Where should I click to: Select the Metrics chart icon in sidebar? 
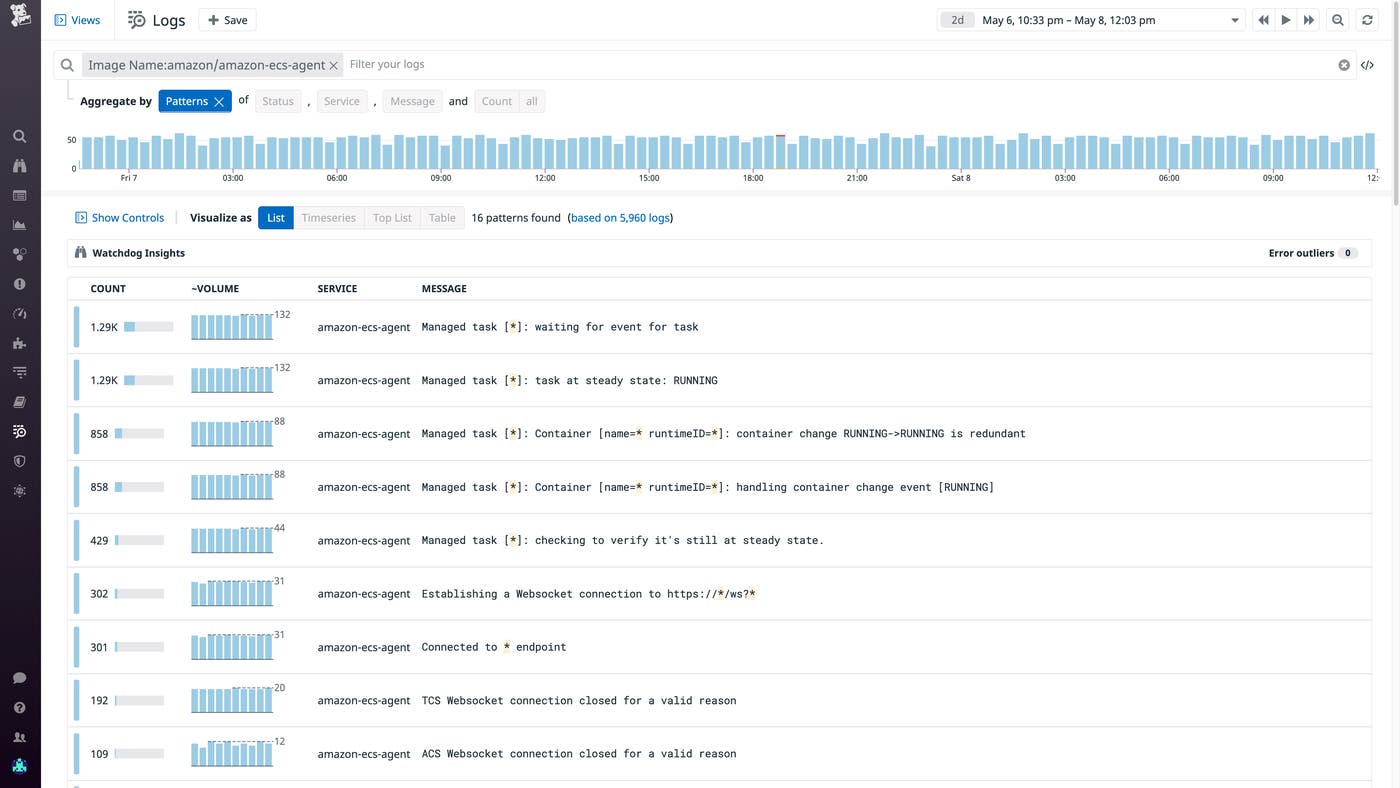point(19,225)
